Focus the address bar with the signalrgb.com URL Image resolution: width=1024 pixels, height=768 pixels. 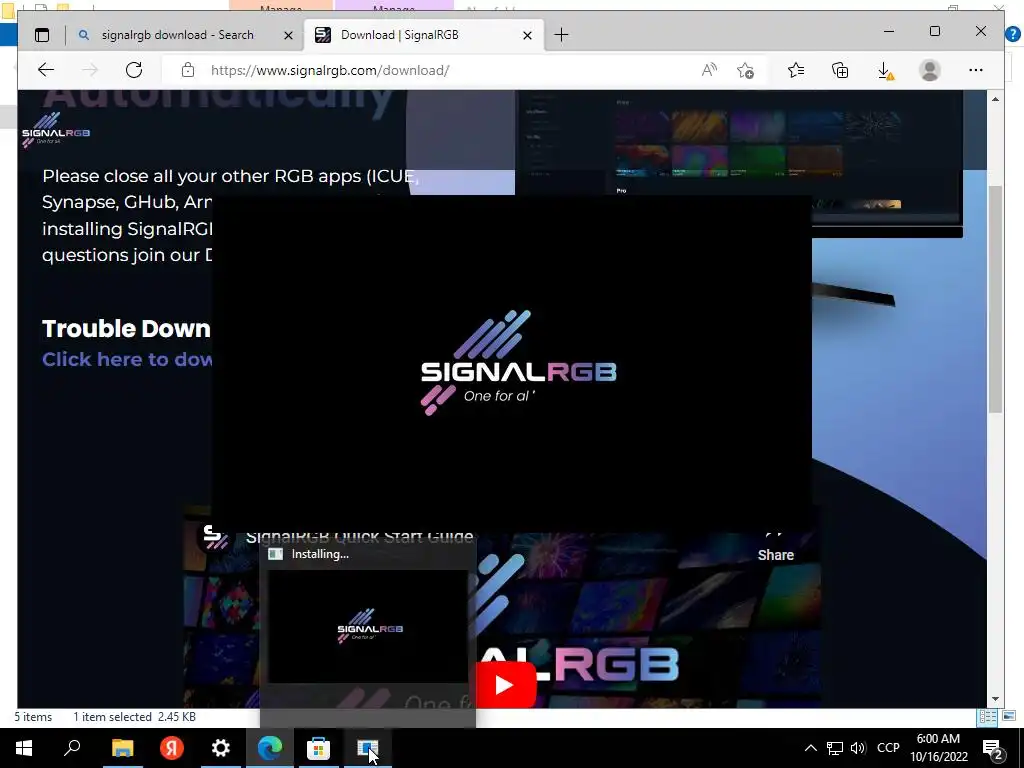(x=330, y=71)
